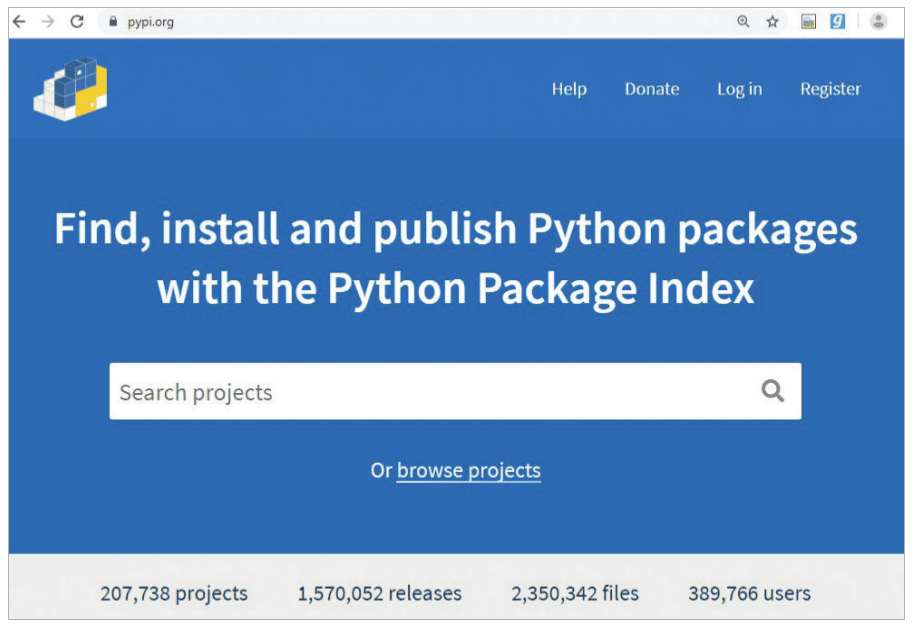
Task: Follow the browse projects link
Action: click(x=468, y=470)
